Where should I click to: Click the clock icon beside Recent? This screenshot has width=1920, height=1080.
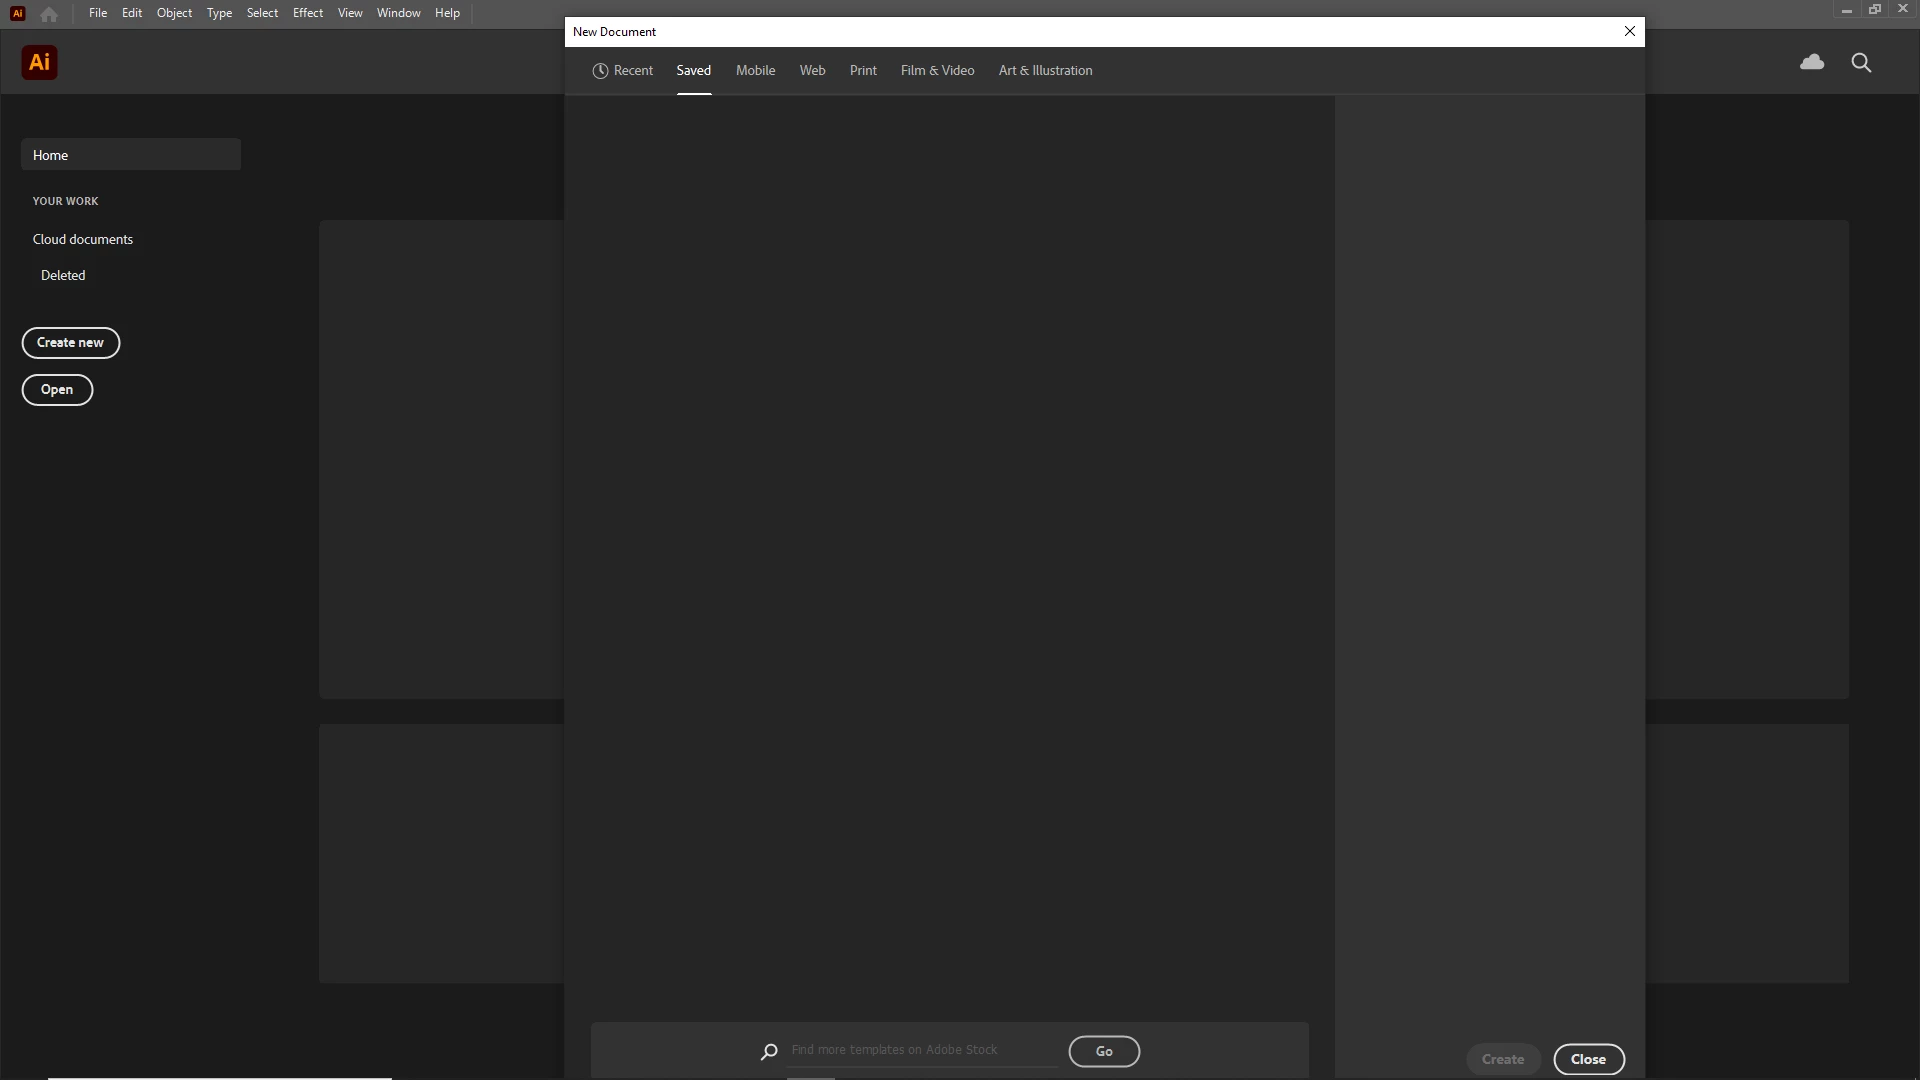[x=600, y=71]
